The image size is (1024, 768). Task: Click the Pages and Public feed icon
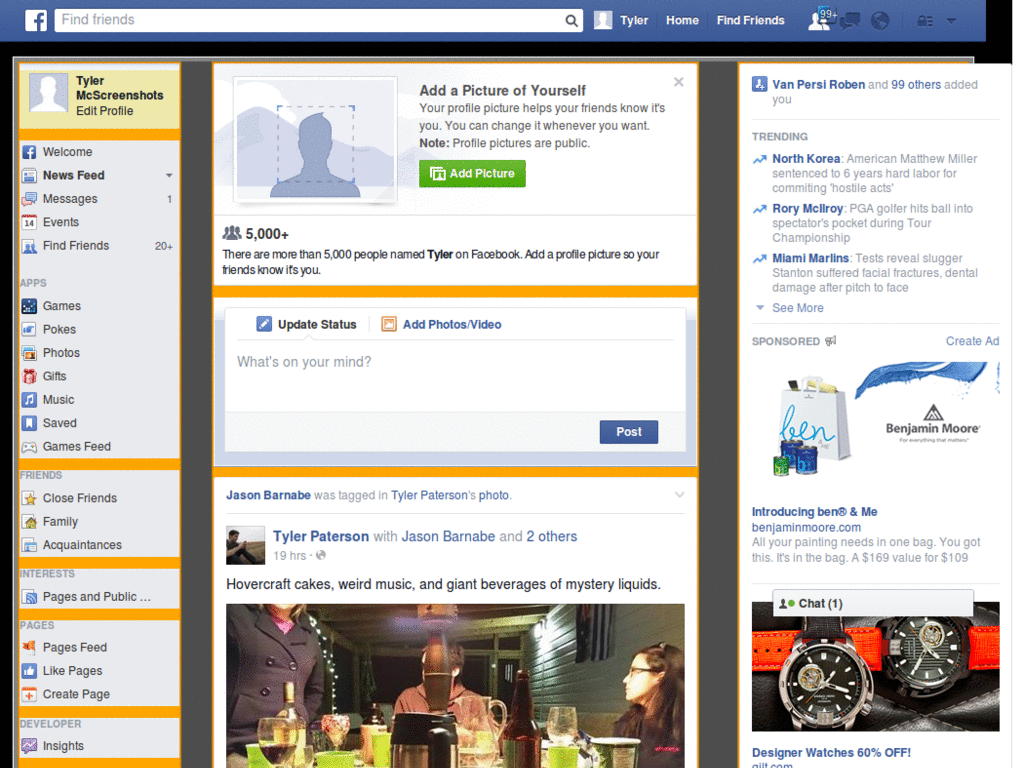pos(29,597)
